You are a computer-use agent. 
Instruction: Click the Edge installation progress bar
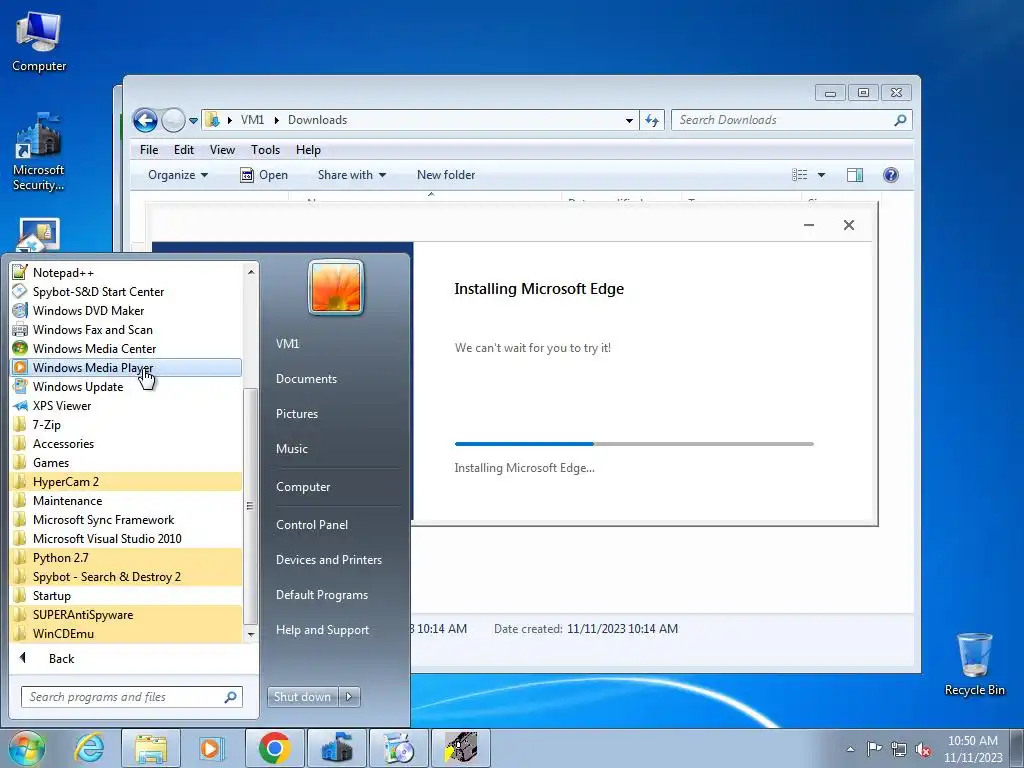[634, 443]
